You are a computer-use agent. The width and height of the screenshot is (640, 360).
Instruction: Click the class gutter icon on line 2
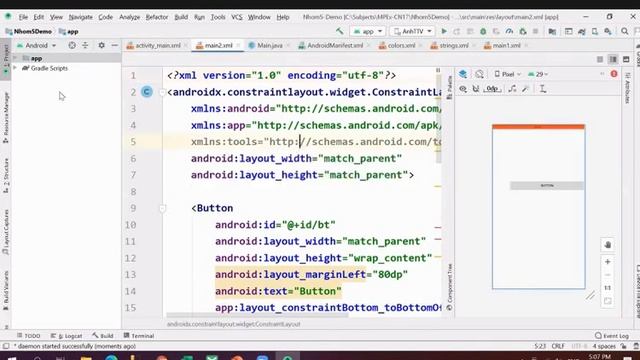click(147, 92)
